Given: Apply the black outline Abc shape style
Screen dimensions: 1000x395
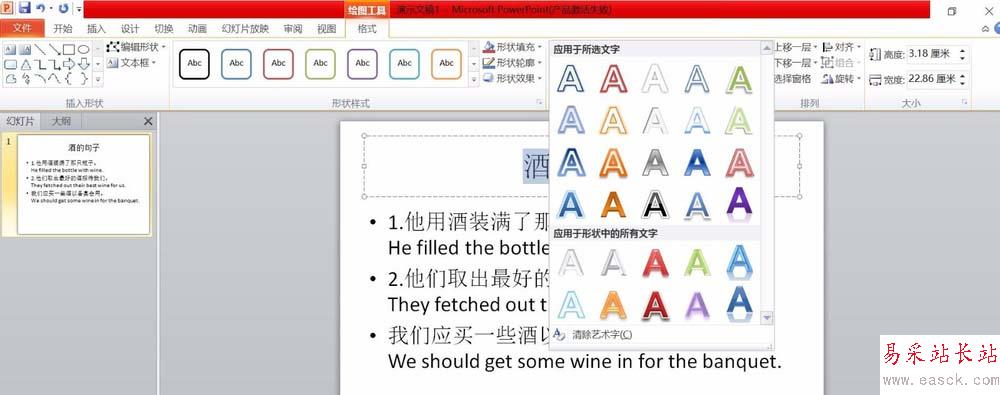Looking at the screenshot, I should [195, 64].
